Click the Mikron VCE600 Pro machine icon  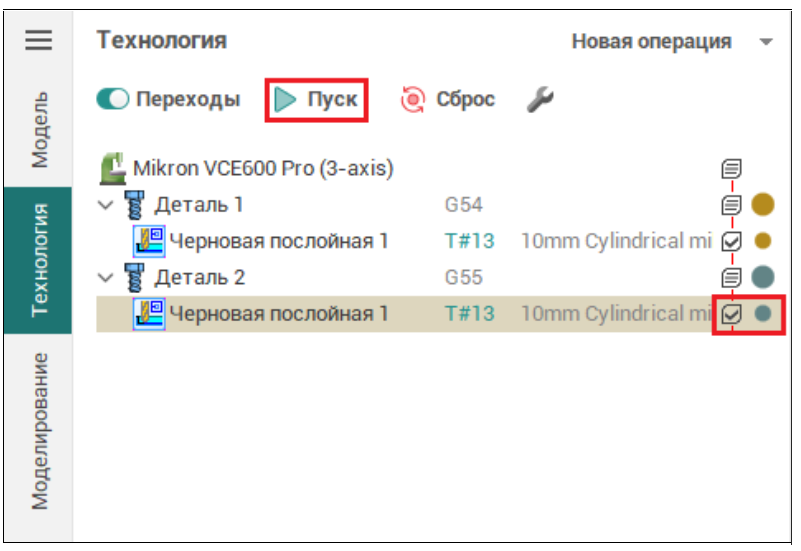click(x=115, y=168)
